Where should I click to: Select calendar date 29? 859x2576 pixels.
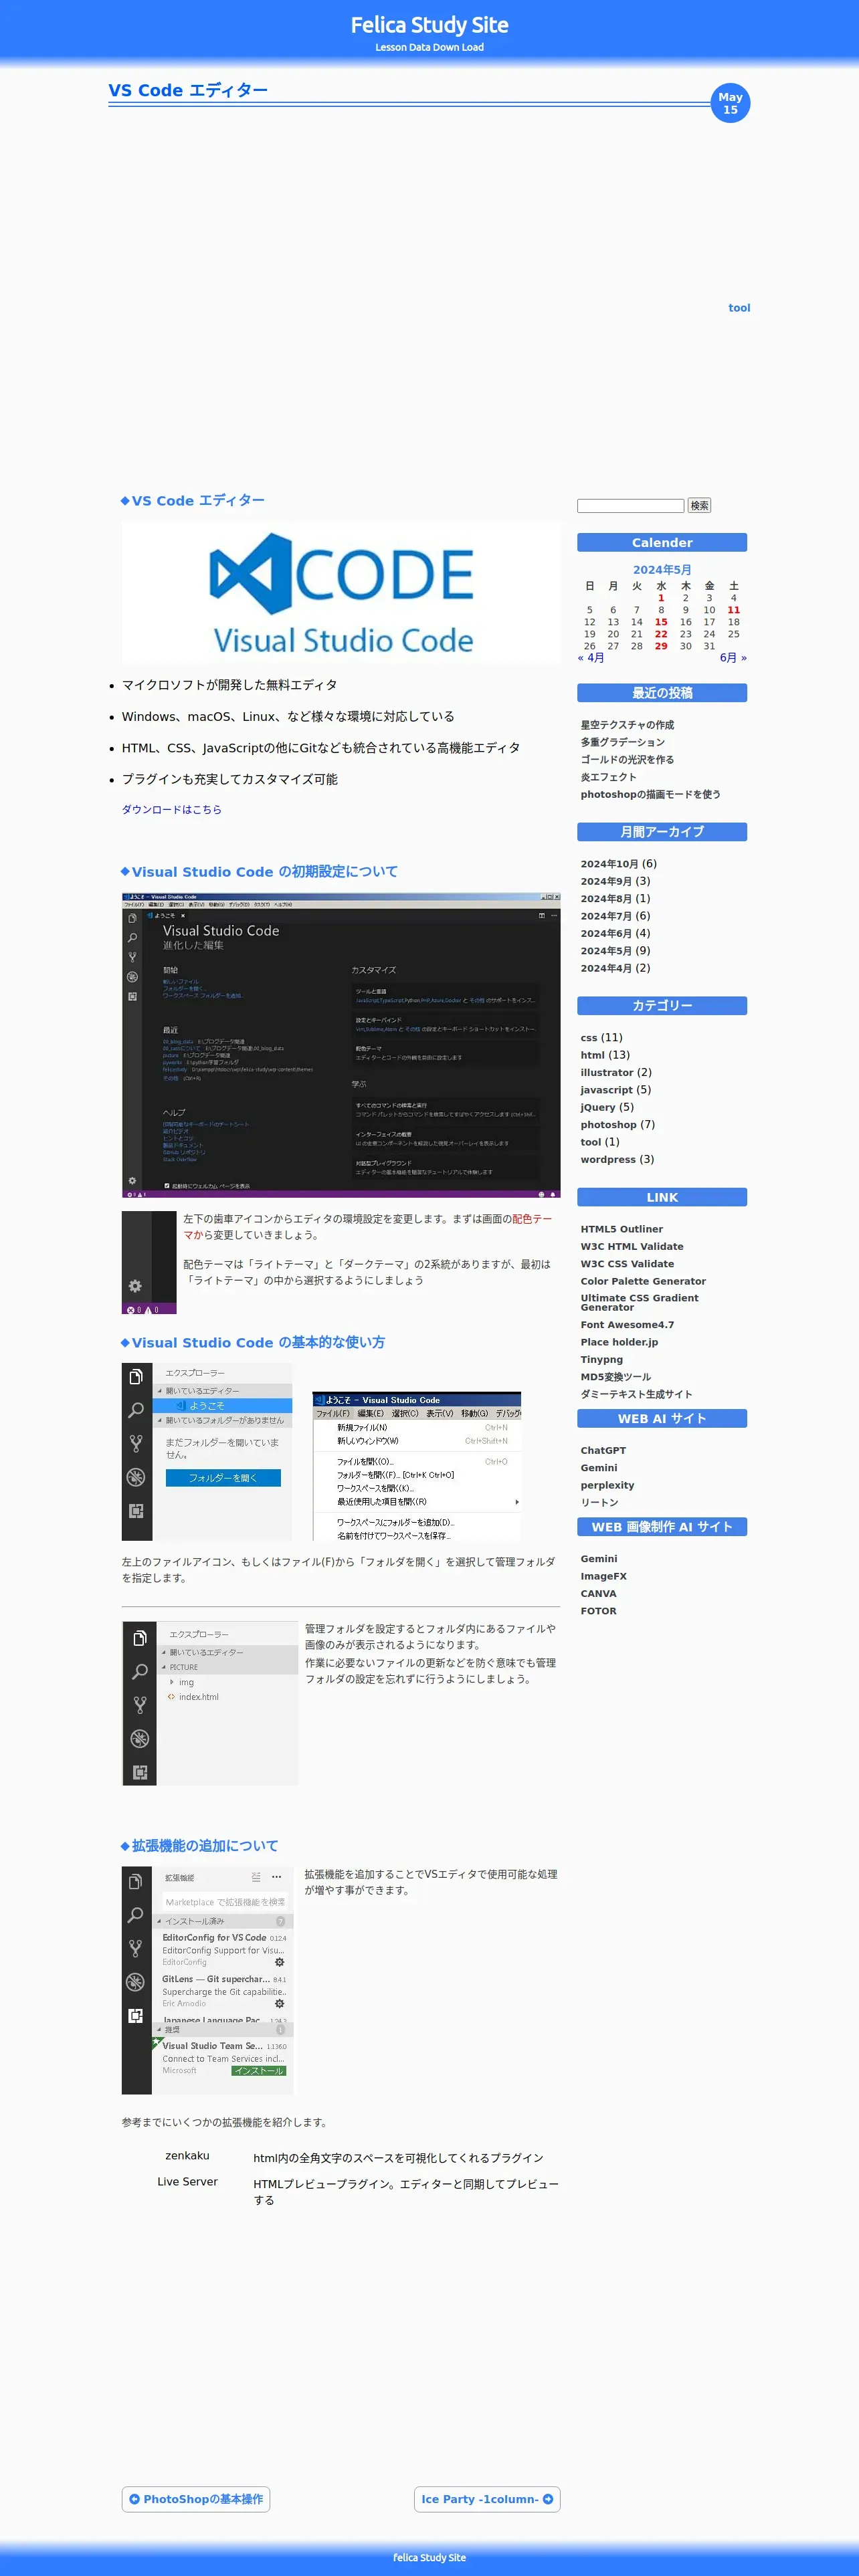661,646
